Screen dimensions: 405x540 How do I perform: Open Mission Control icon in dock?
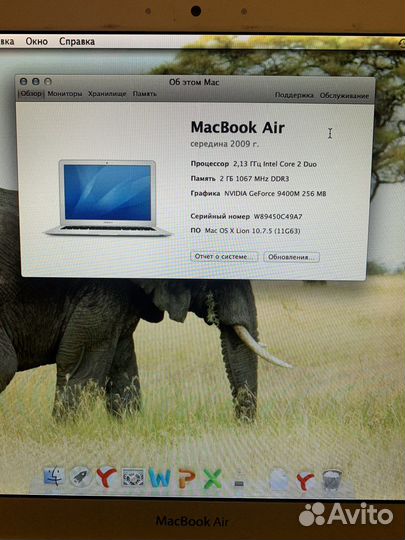pyautogui.click(x=133, y=477)
